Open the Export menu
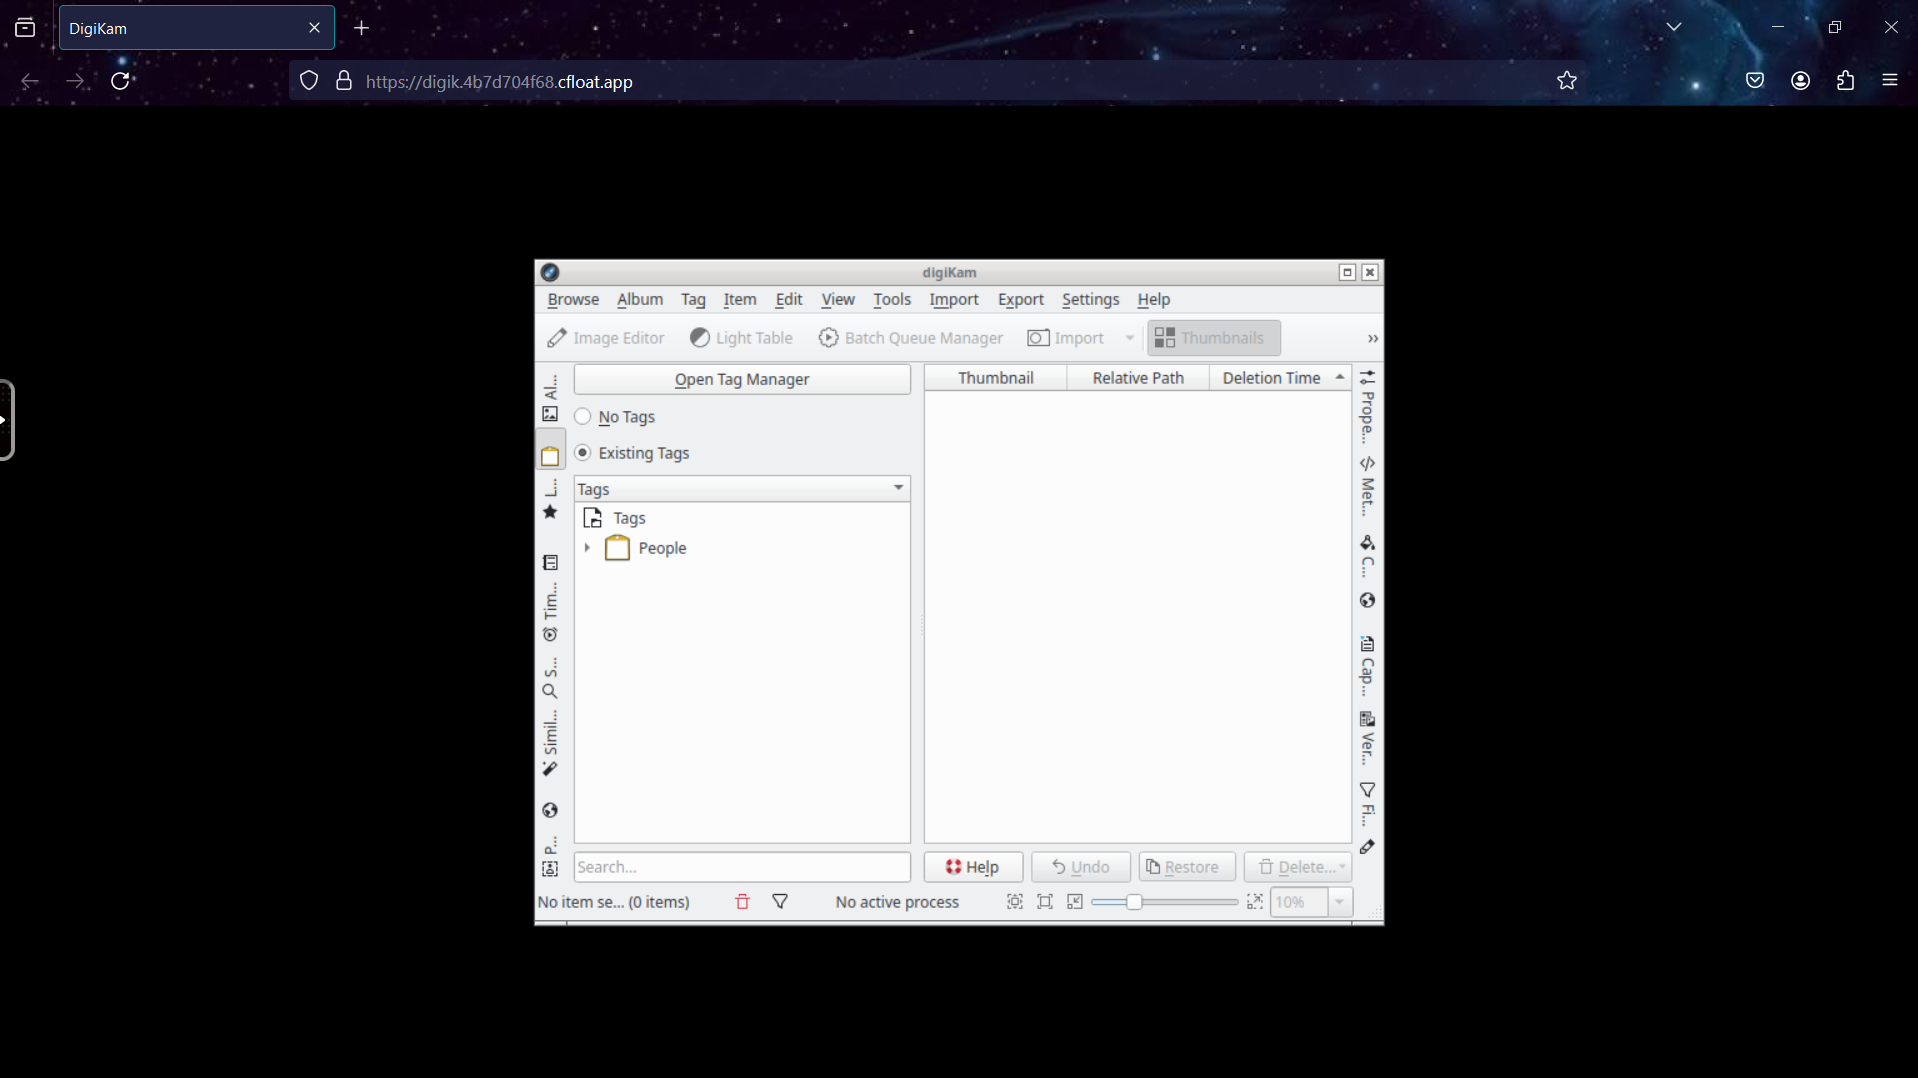This screenshot has width=1918, height=1078. (x=1020, y=299)
